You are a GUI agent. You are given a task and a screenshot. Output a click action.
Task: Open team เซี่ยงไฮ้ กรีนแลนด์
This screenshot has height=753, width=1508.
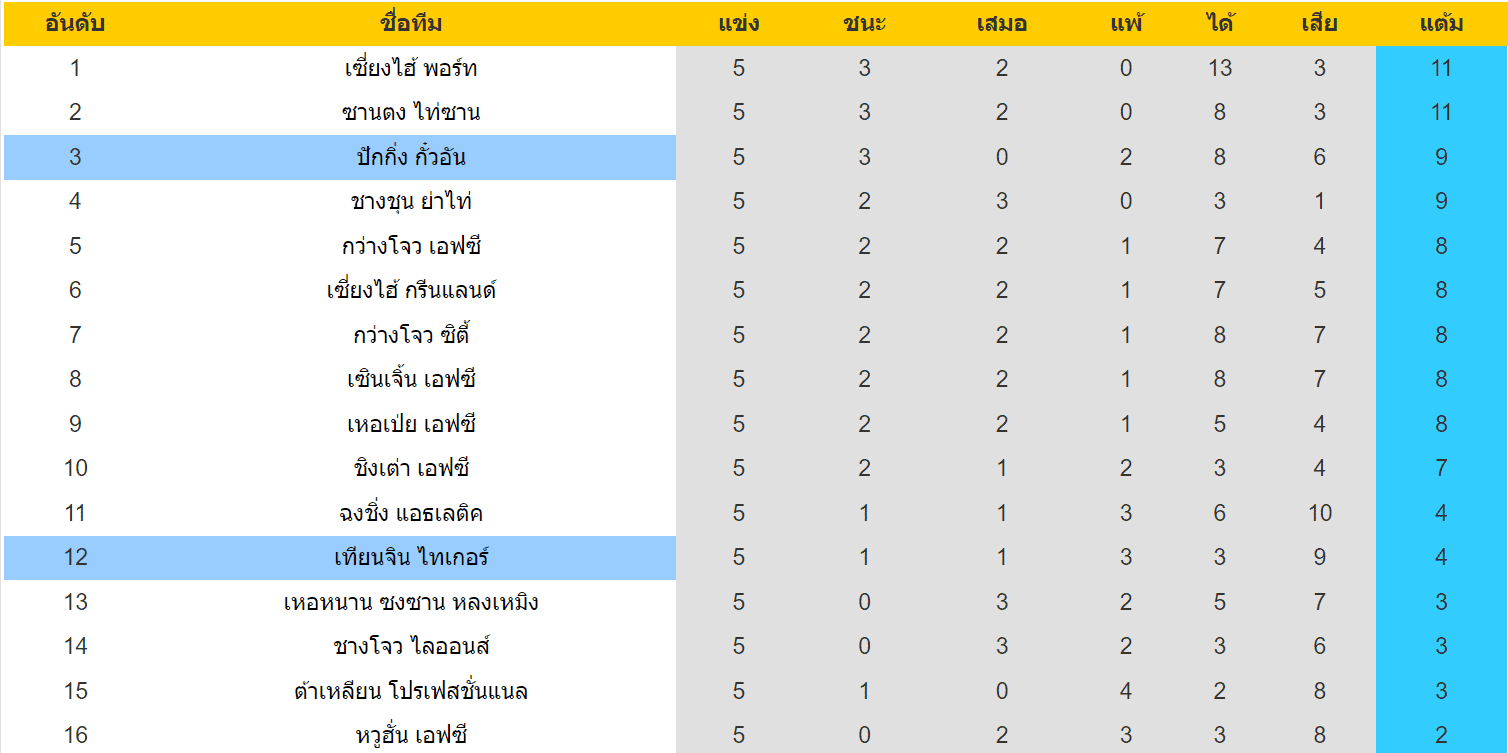click(411, 290)
